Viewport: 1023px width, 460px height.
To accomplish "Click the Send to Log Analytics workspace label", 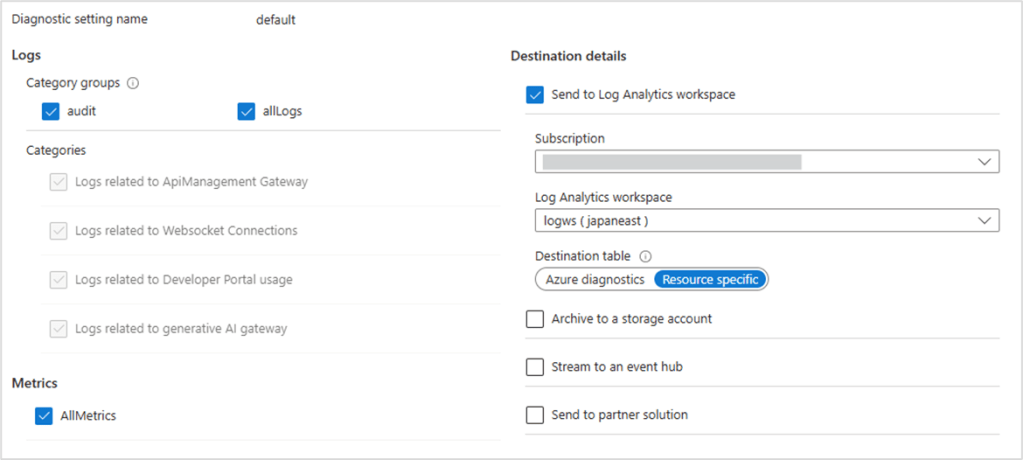I will click(x=643, y=95).
